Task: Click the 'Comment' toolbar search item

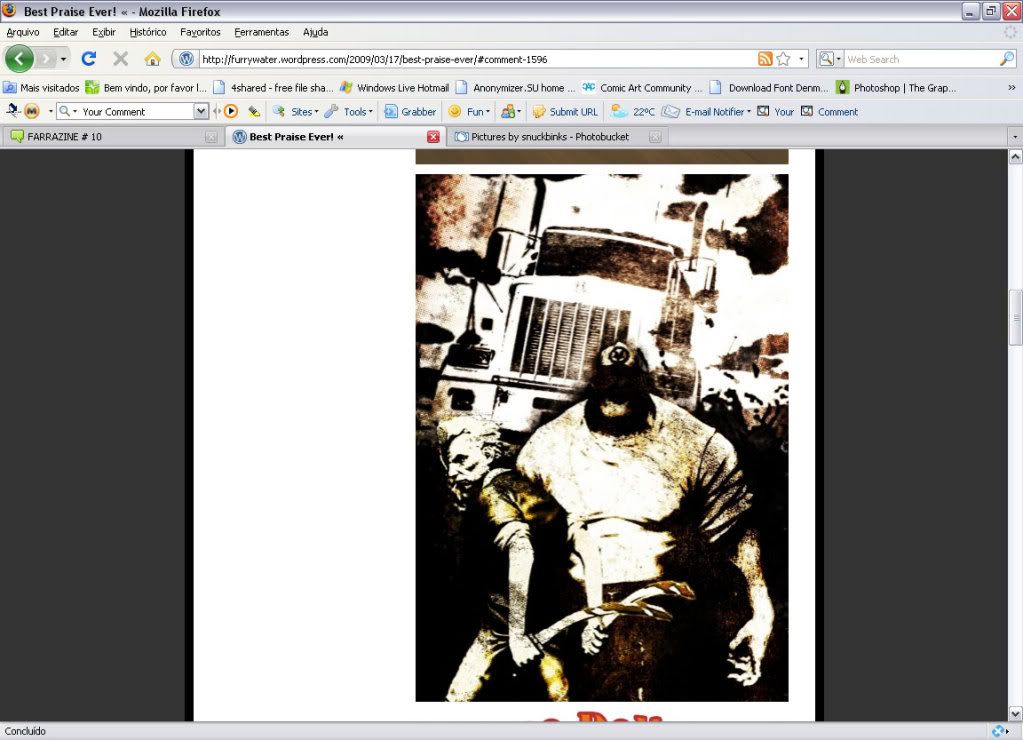Action: [x=829, y=112]
